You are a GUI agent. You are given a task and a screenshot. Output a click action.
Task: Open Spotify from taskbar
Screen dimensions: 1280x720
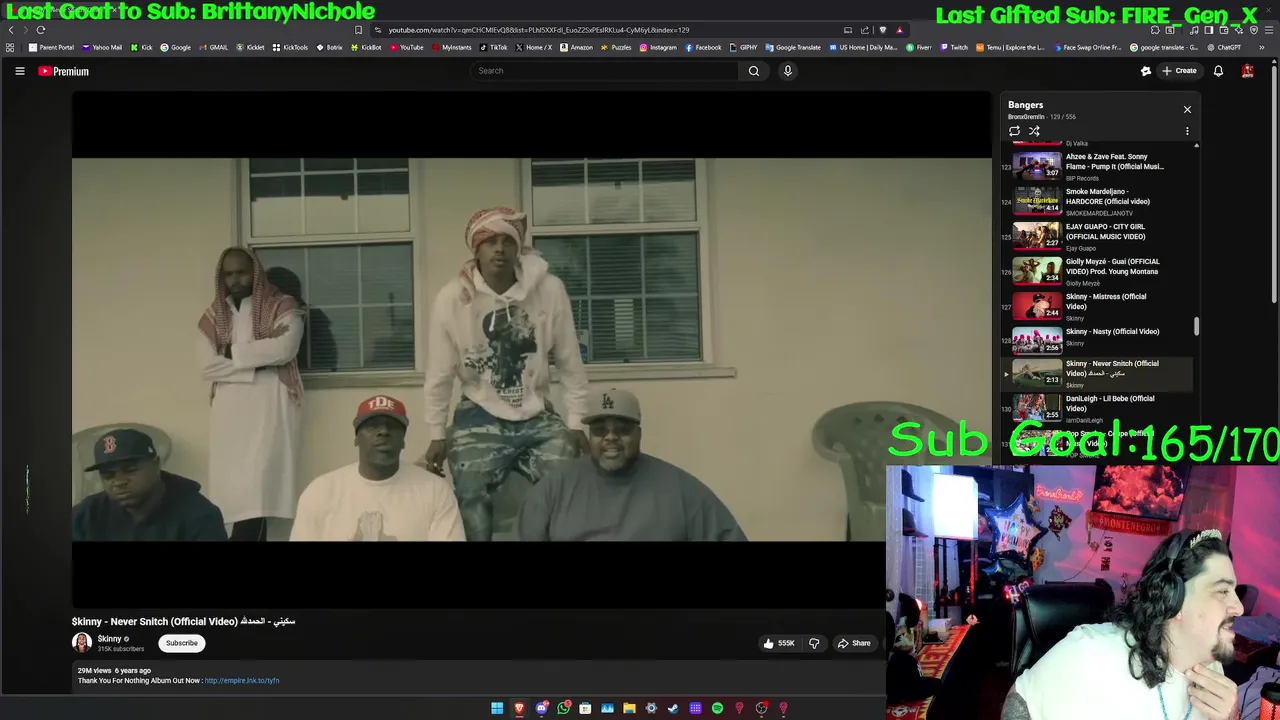pyautogui.click(x=717, y=708)
